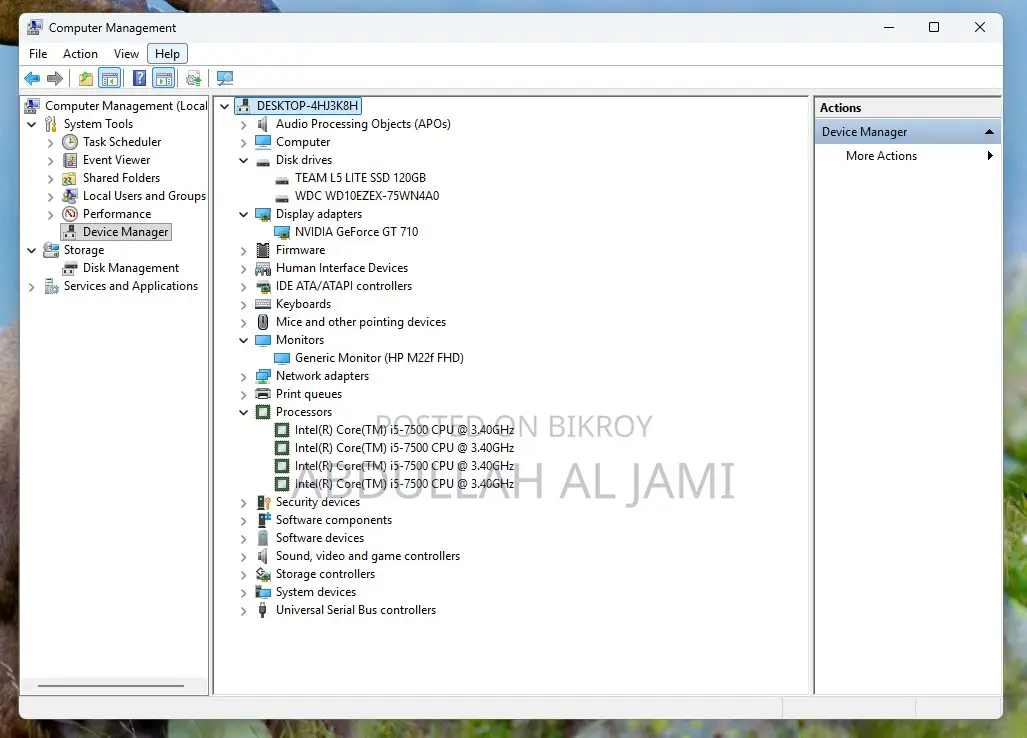Collapse Device Manager section in Actions pane
Viewport: 1027px width, 738px height.
[989, 132]
